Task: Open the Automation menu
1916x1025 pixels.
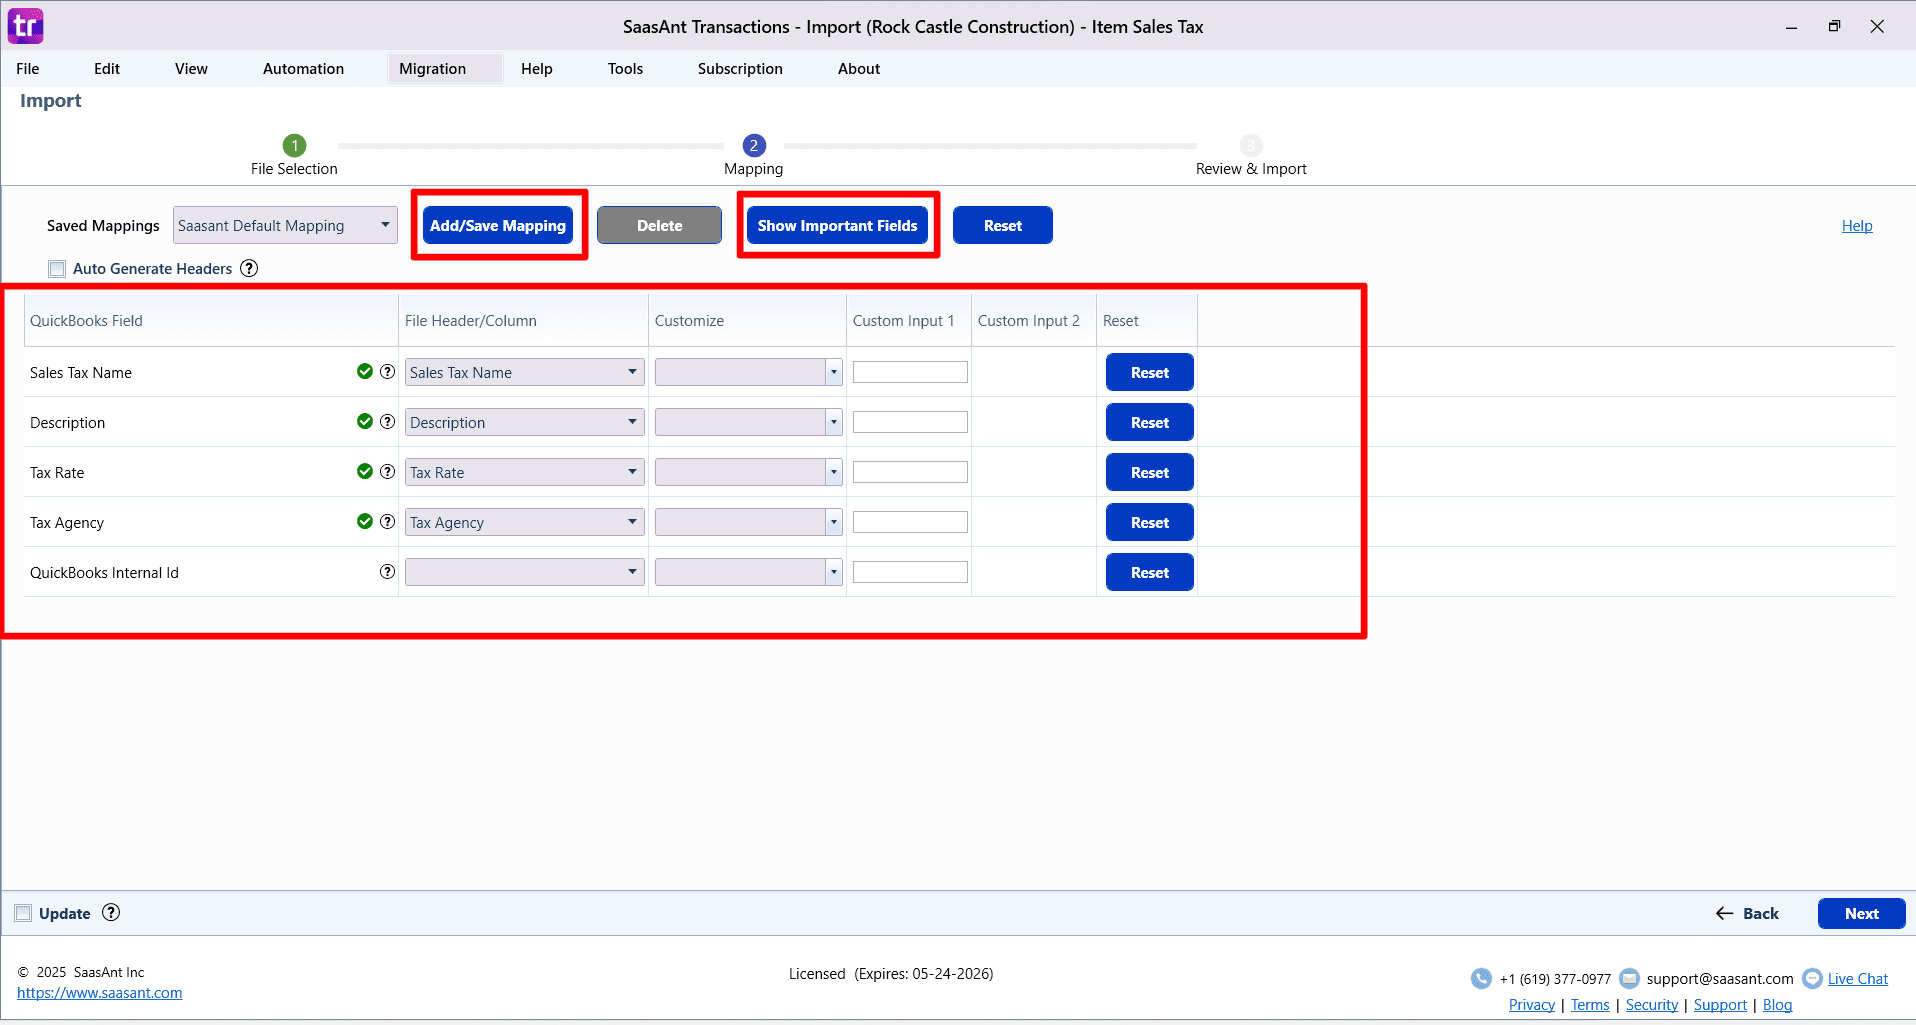Action: tap(303, 68)
